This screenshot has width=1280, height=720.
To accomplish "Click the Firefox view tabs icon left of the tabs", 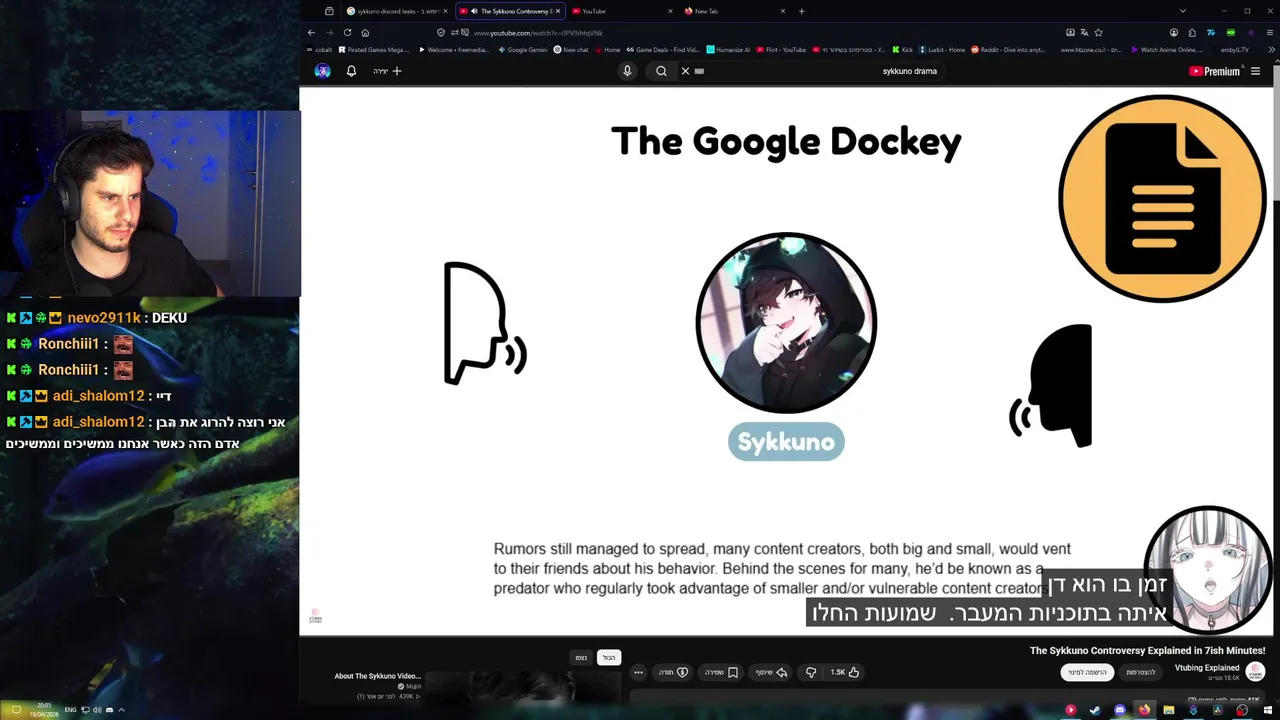I will [329, 11].
